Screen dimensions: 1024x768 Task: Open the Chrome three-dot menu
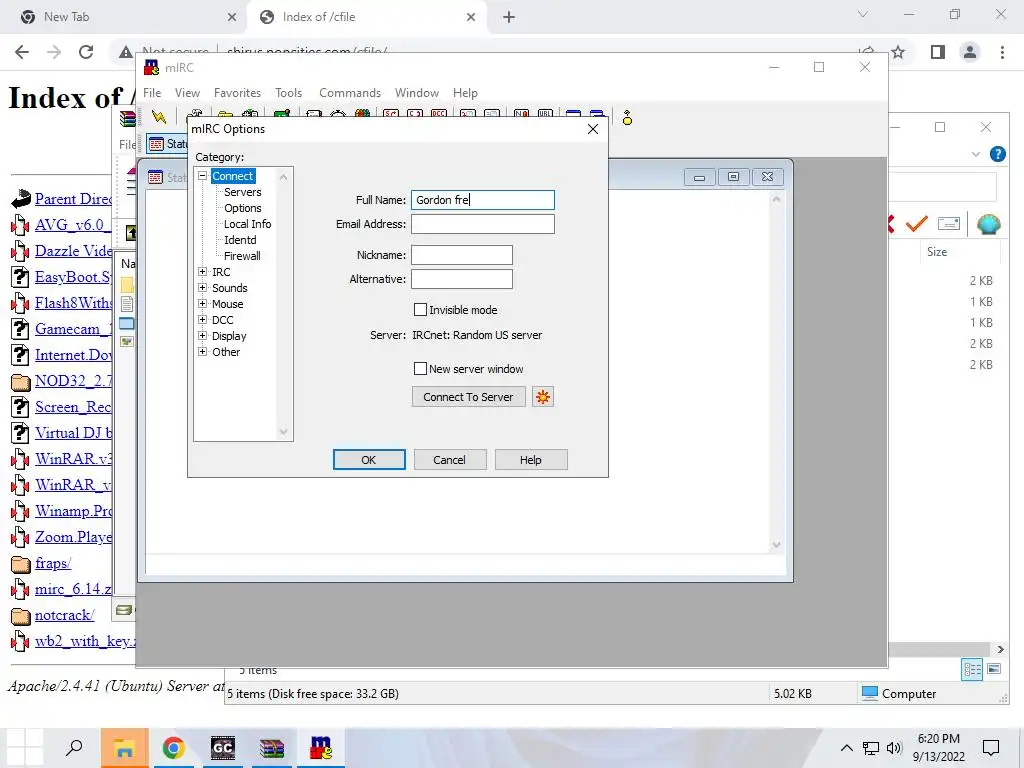(x=1002, y=52)
